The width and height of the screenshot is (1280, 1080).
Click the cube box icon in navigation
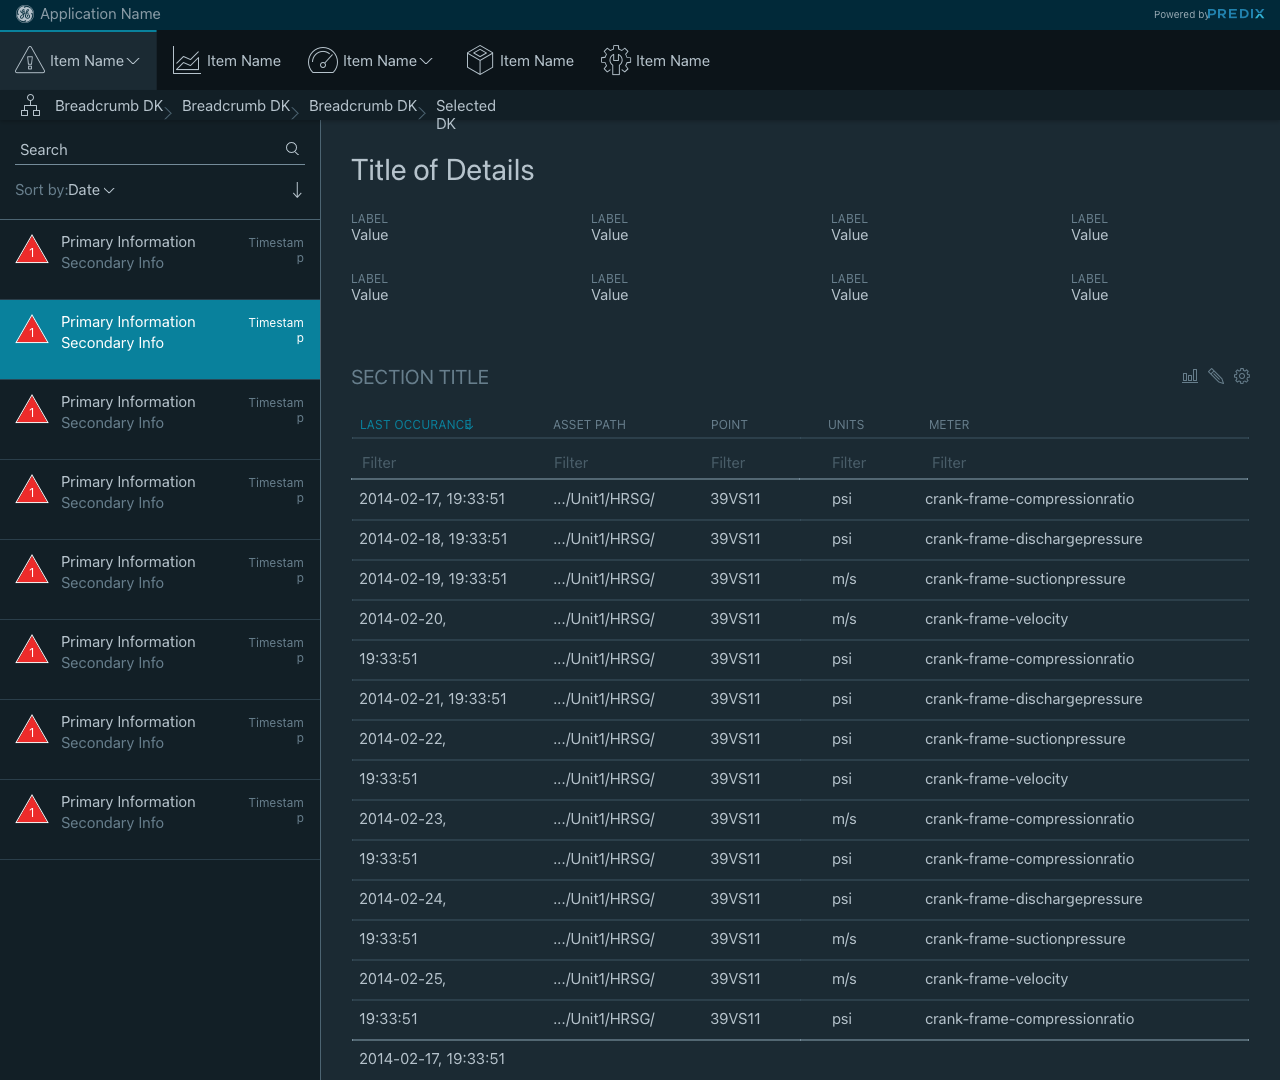[480, 61]
